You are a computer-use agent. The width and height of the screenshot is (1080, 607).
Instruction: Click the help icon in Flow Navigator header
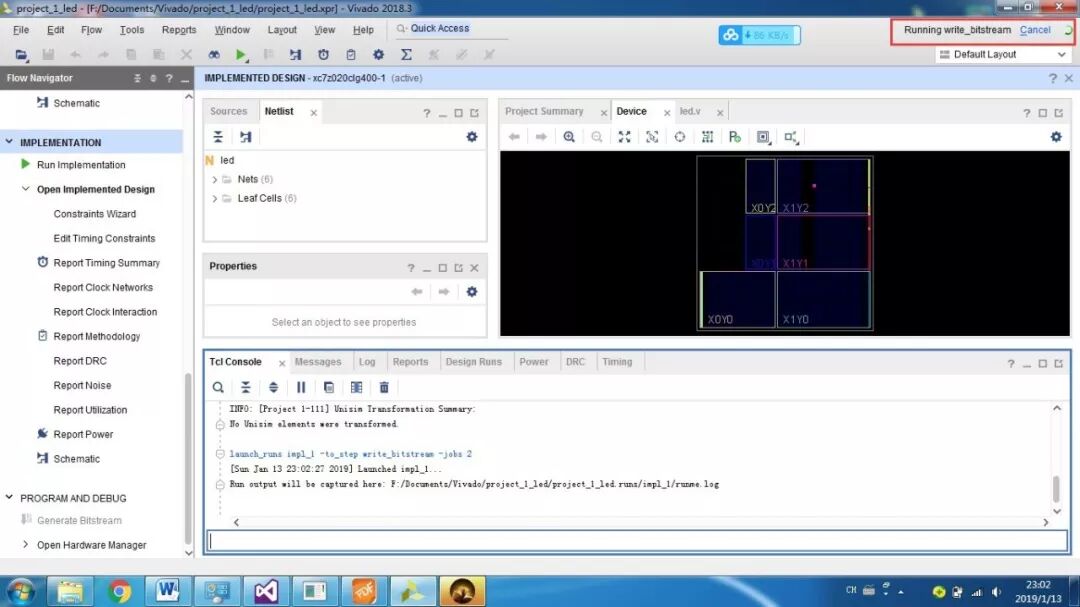pos(169,78)
